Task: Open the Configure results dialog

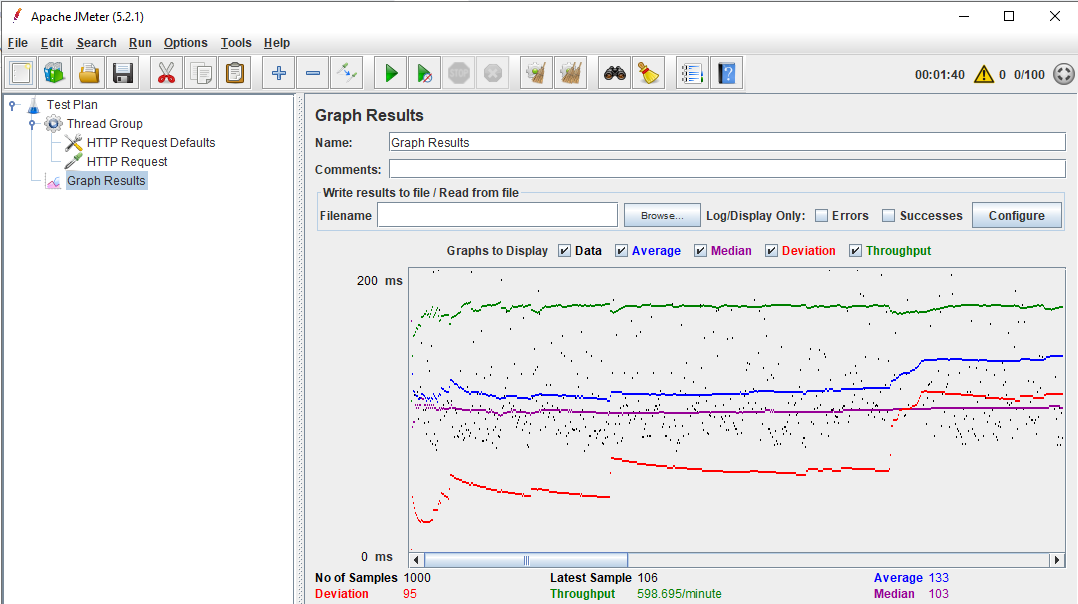Action: pos(1016,215)
